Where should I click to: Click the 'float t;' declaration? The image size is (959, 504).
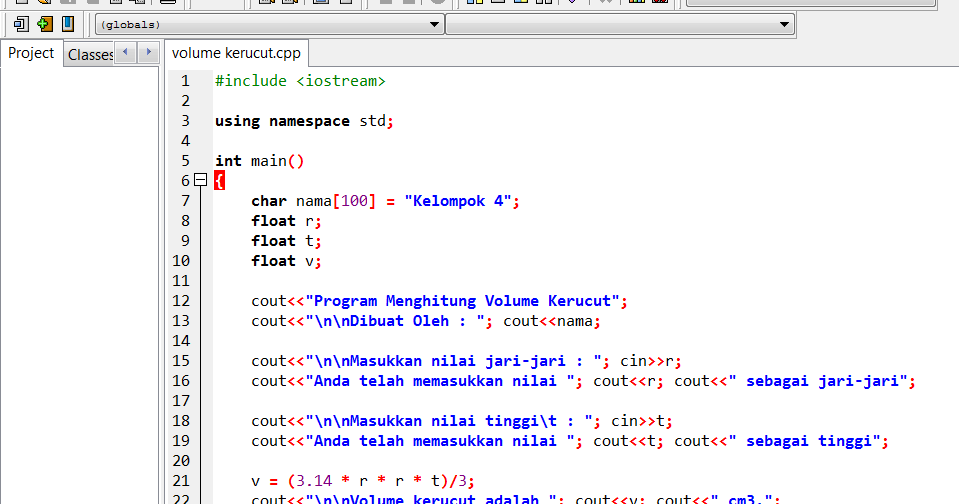click(286, 241)
